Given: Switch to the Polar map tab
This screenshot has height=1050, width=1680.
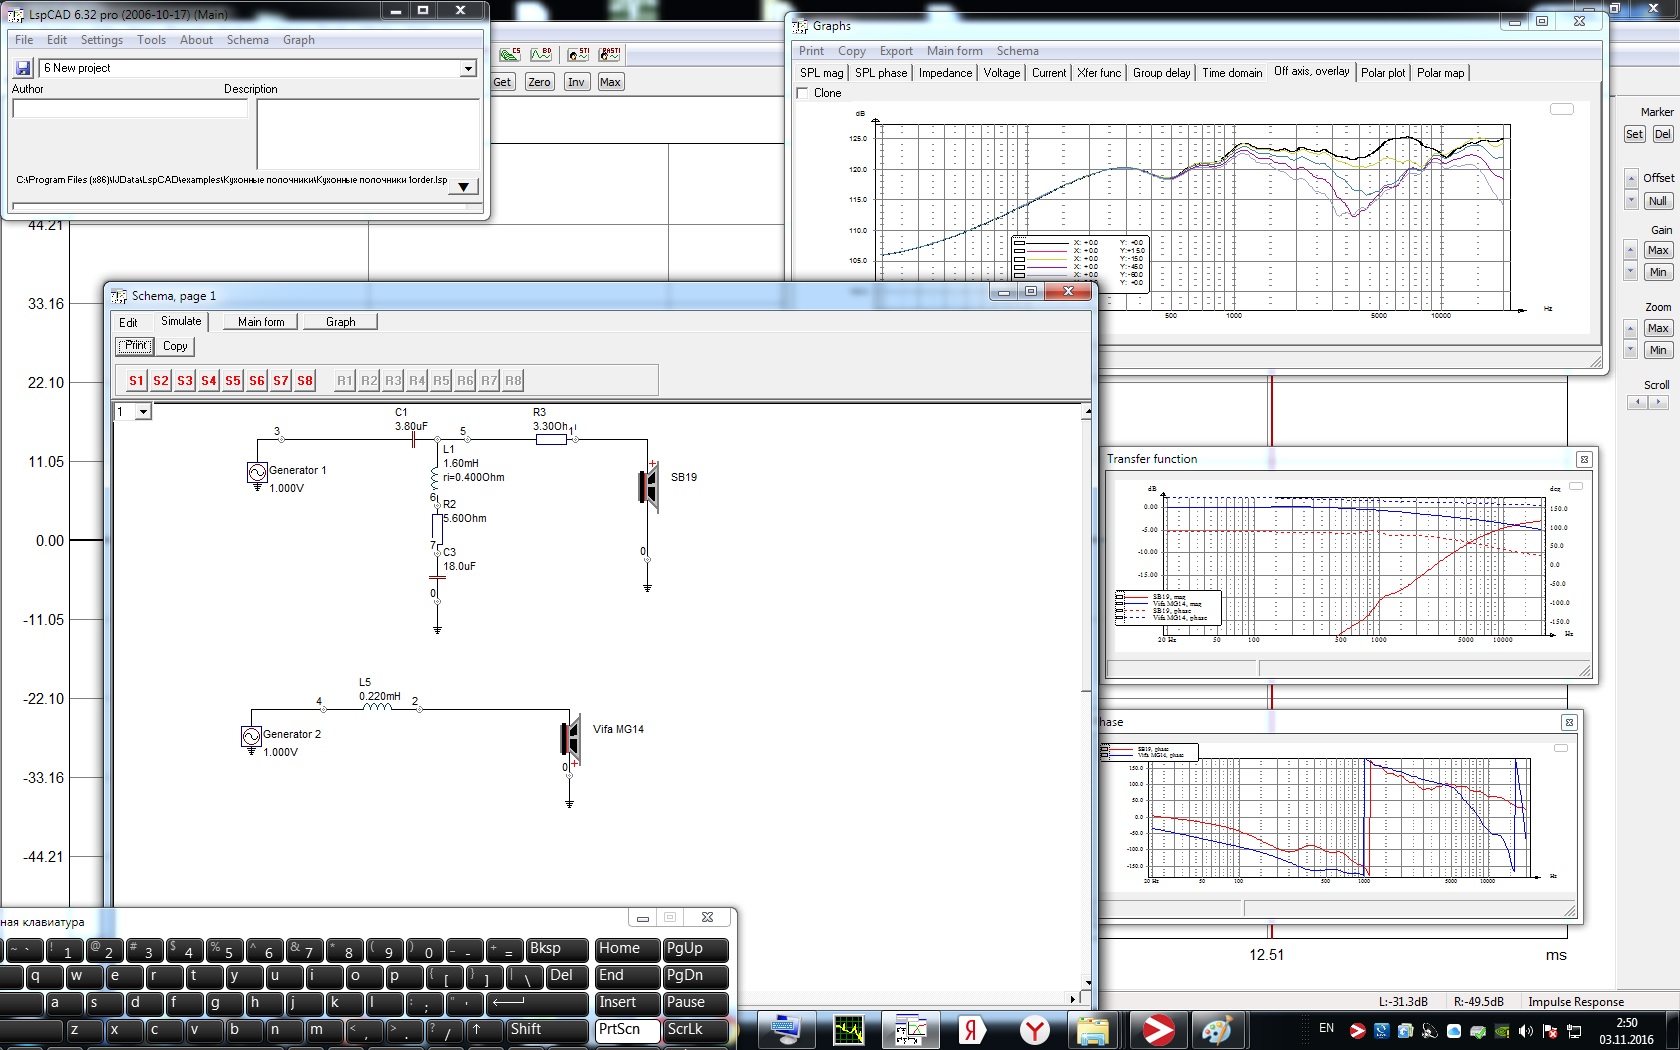Looking at the screenshot, I should pos(1440,73).
